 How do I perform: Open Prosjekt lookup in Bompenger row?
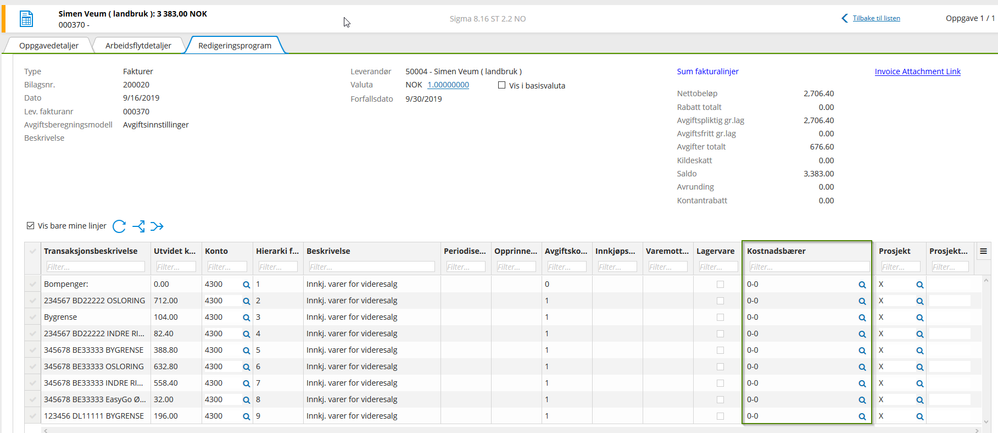coord(920,283)
